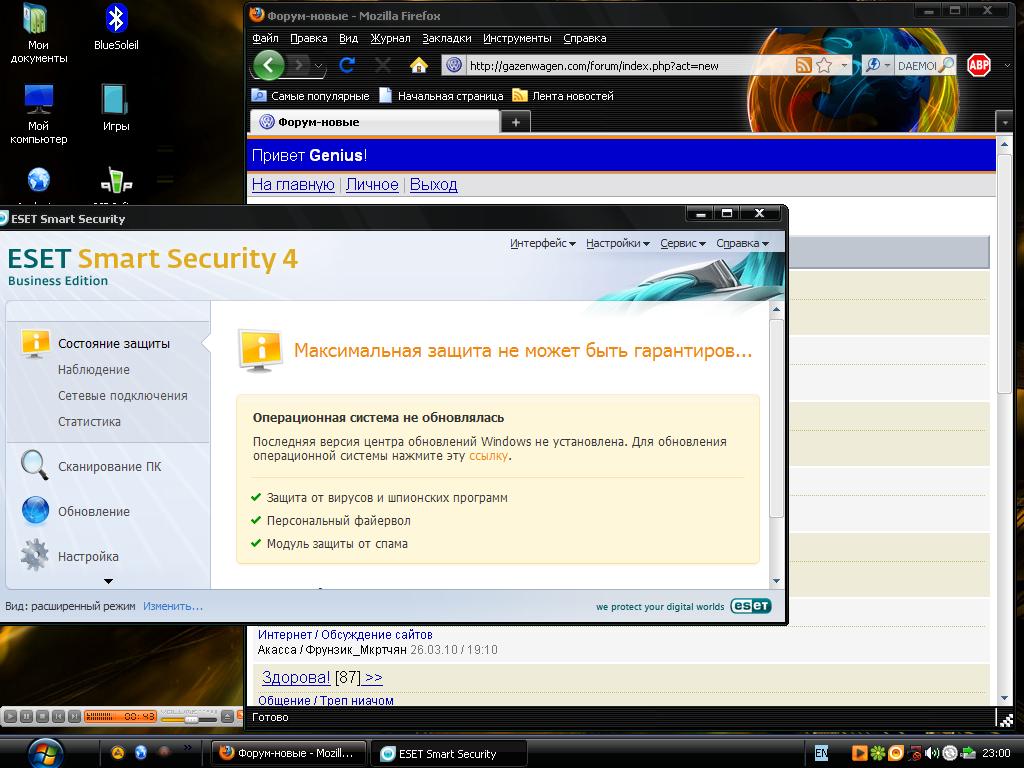The image size is (1024, 768).
Task: Open the Настройки dropdown in ESET
Action: pyautogui.click(x=618, y=243)
